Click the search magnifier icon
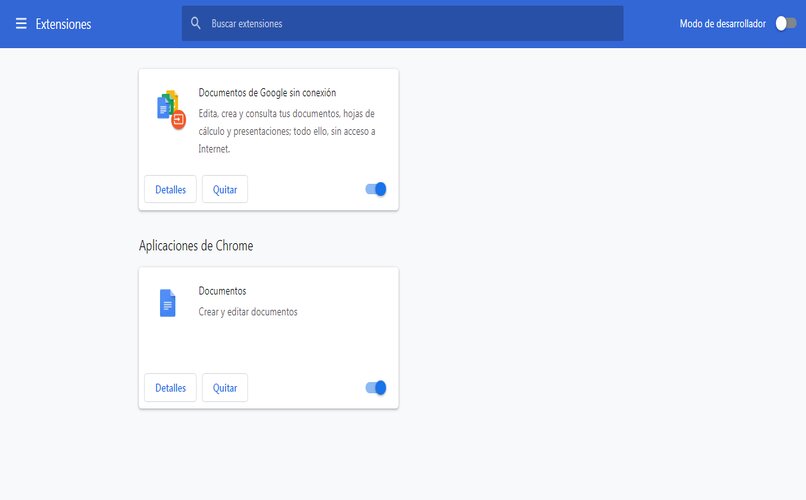Screen dimensions: 806x500 [x=196, y=23]
